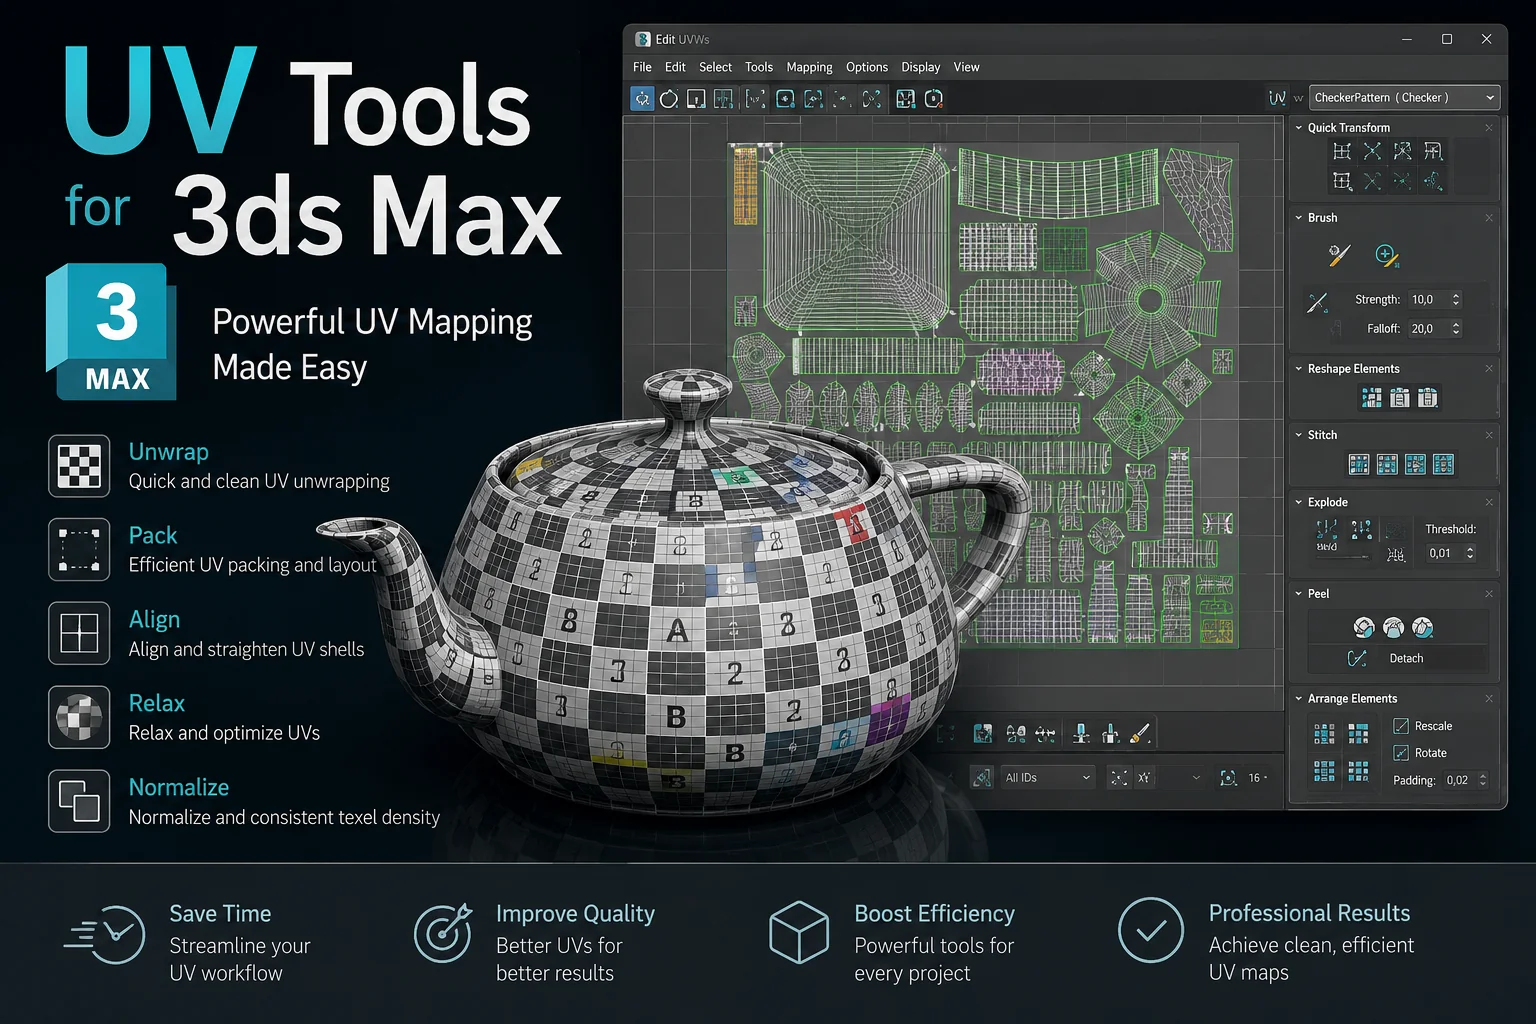Collapse the Reshape Elements rollout
1536x1024 pixels.
pyautogui.click(x=1299, y=368)
